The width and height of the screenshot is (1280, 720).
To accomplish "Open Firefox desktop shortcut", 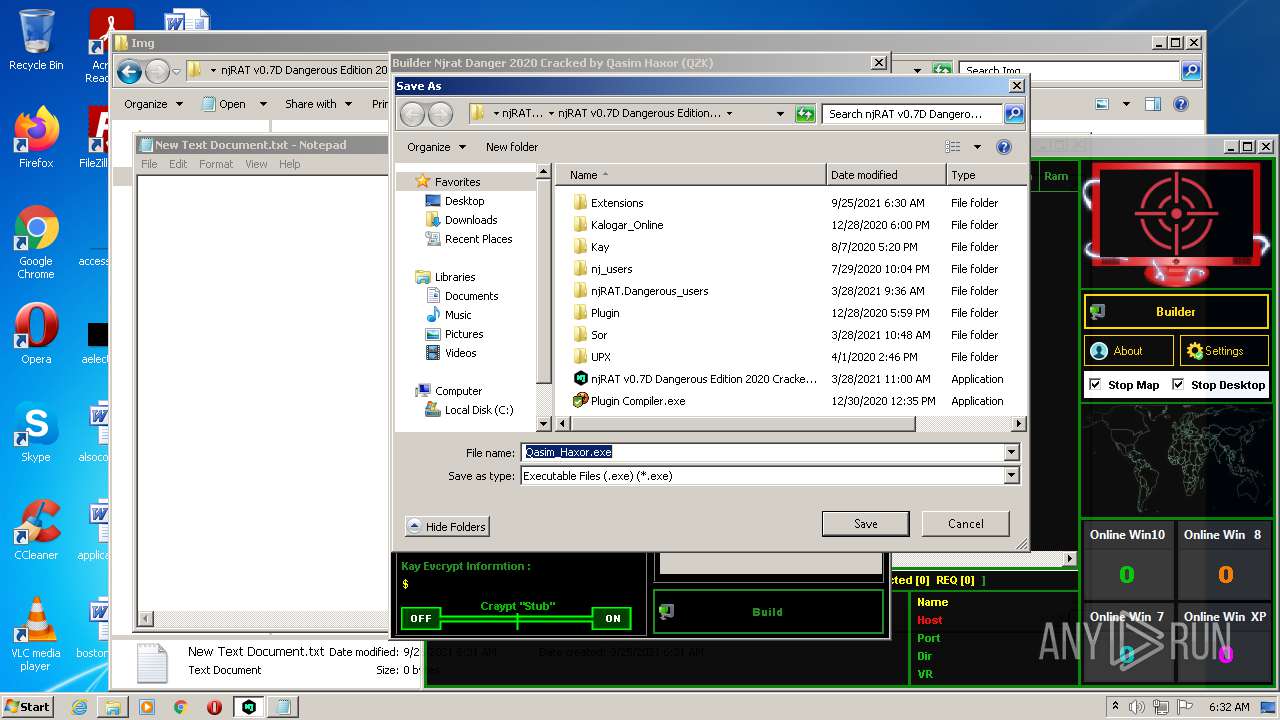I will (36, 138).
